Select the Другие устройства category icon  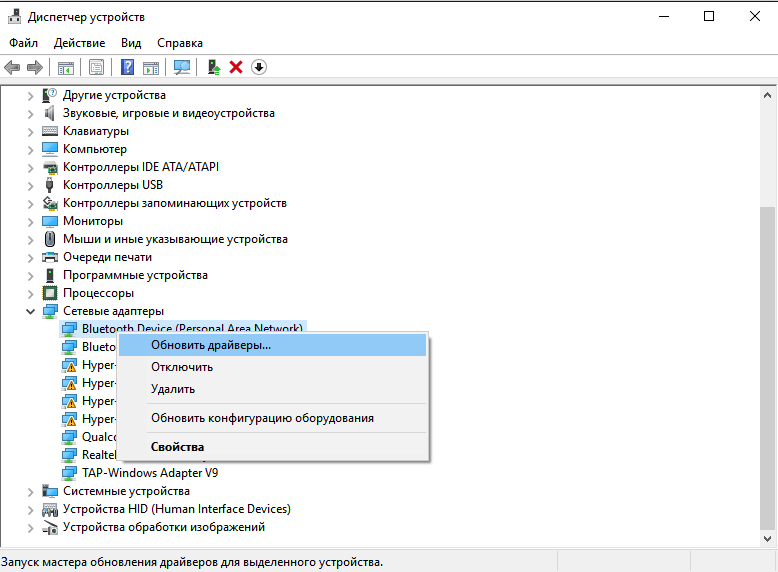(x=50, y=95)
